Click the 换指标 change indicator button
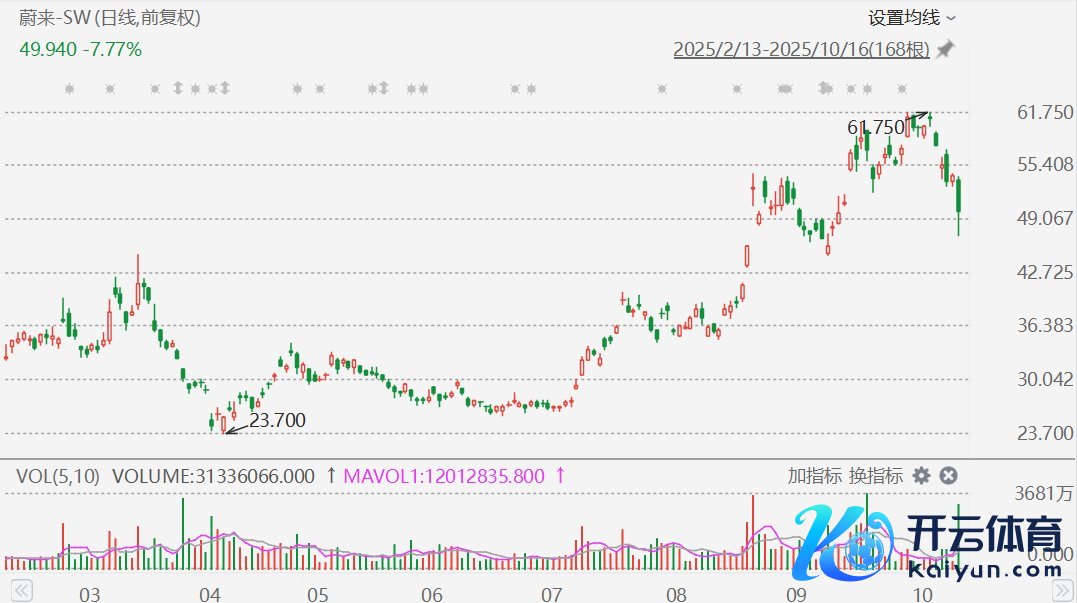The height and width of the screenshot is (603, 1077). click(875, 476)
